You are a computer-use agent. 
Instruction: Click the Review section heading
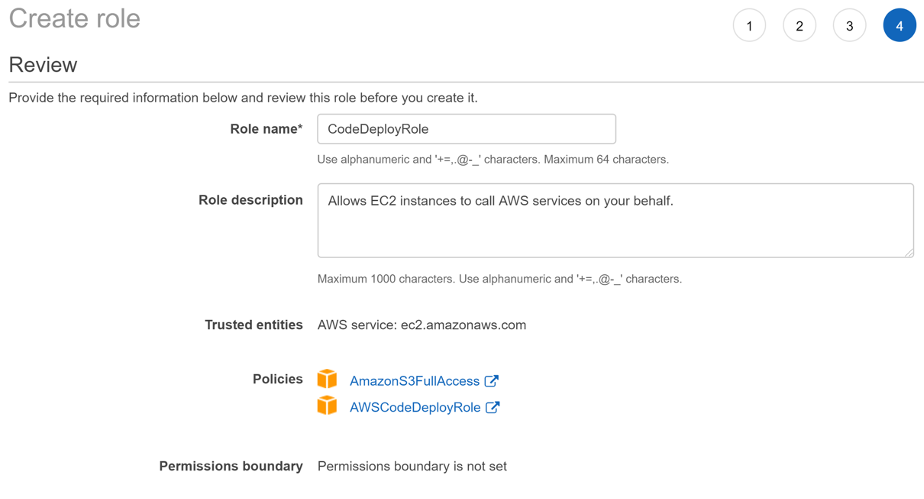coord(43,65)
